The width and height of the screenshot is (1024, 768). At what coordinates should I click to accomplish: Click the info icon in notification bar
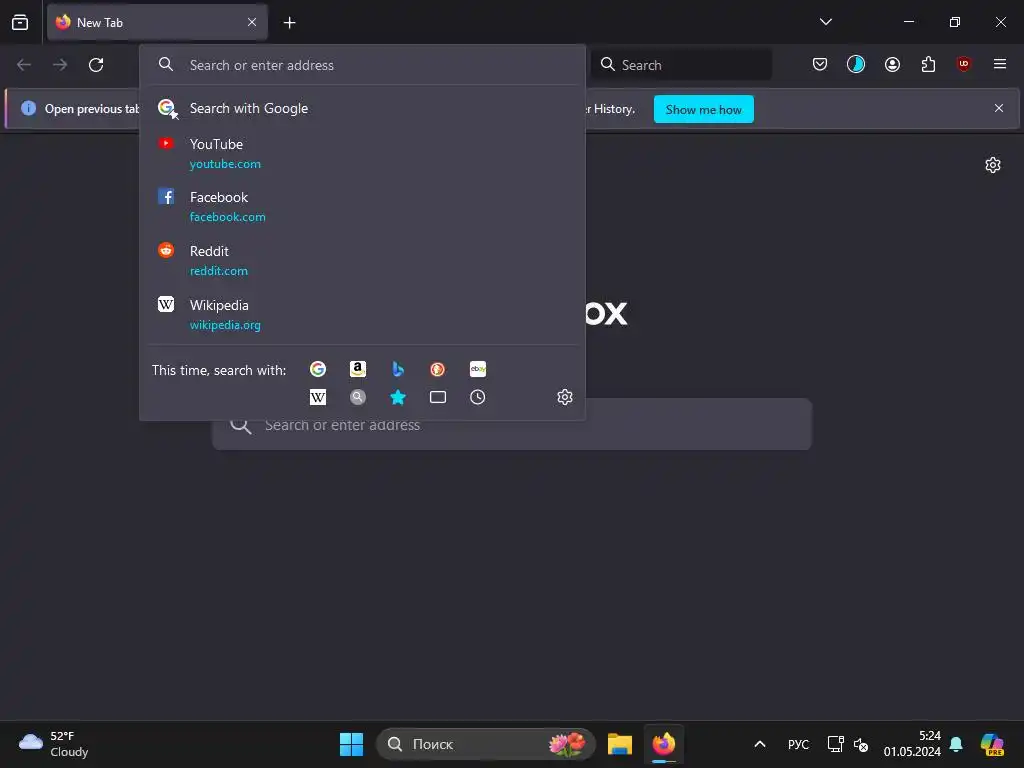pos(28,108)
